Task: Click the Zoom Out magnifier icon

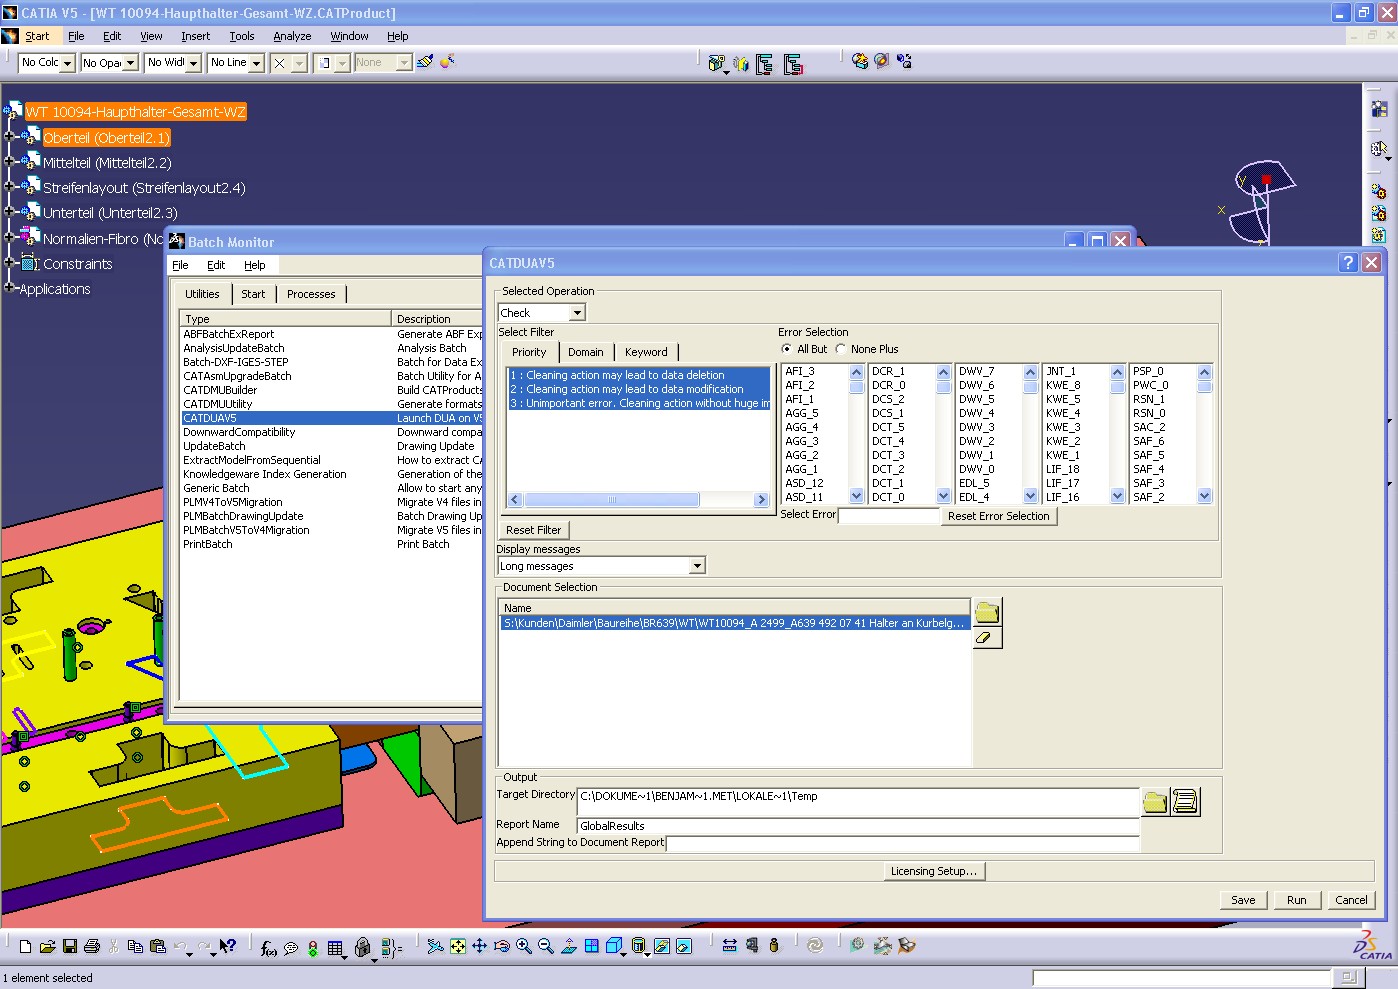Action: (546, 946)
